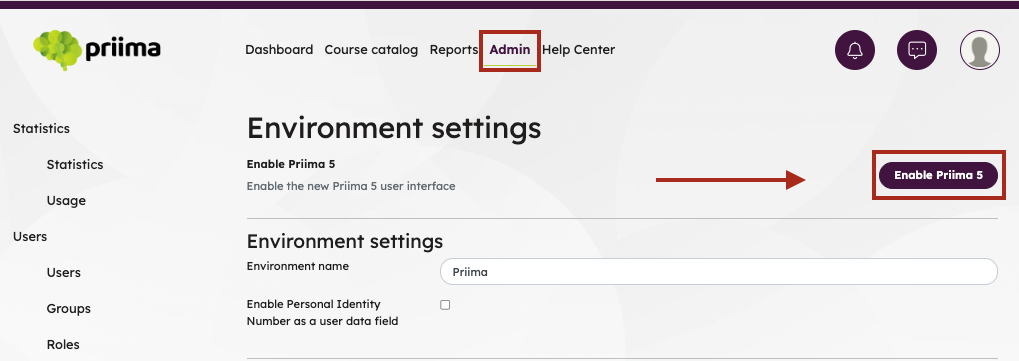The height and width of the screenshot is (361, 1019).
Task: Click the 'Enable the new Priima 5 user interface' text
Action: click(351, 186)
